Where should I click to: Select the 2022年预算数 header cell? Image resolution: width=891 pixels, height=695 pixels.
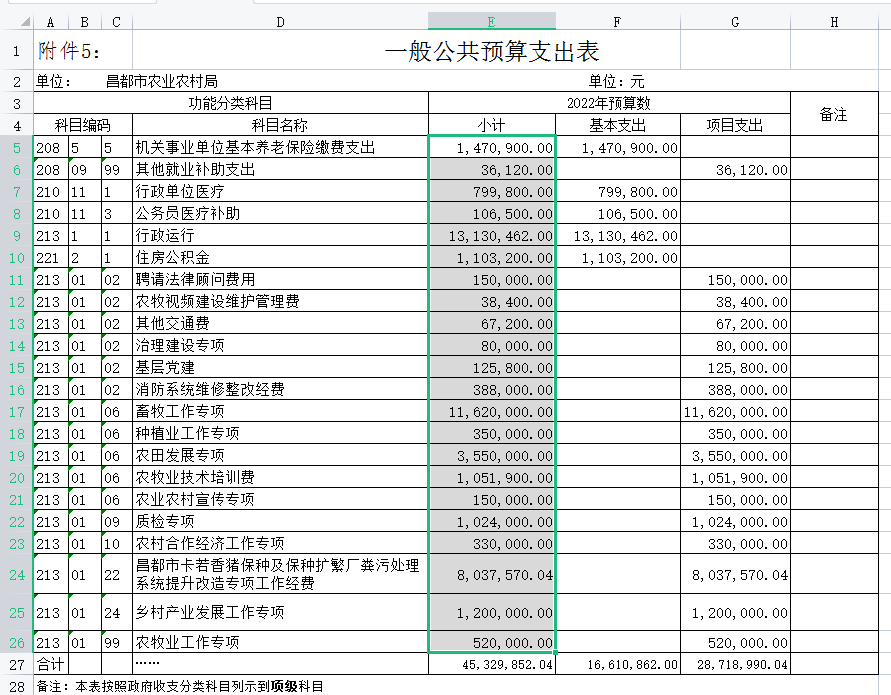pos(609,103)
